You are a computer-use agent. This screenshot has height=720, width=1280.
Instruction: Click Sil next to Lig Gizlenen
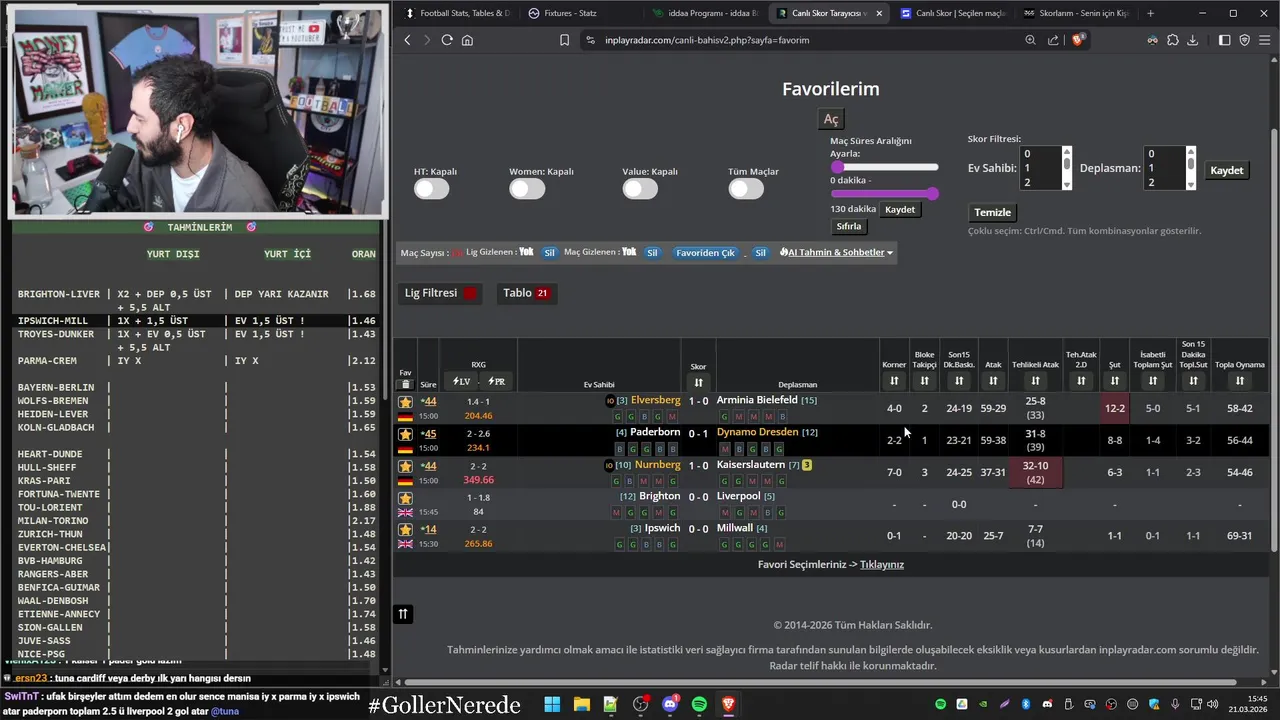549,253
